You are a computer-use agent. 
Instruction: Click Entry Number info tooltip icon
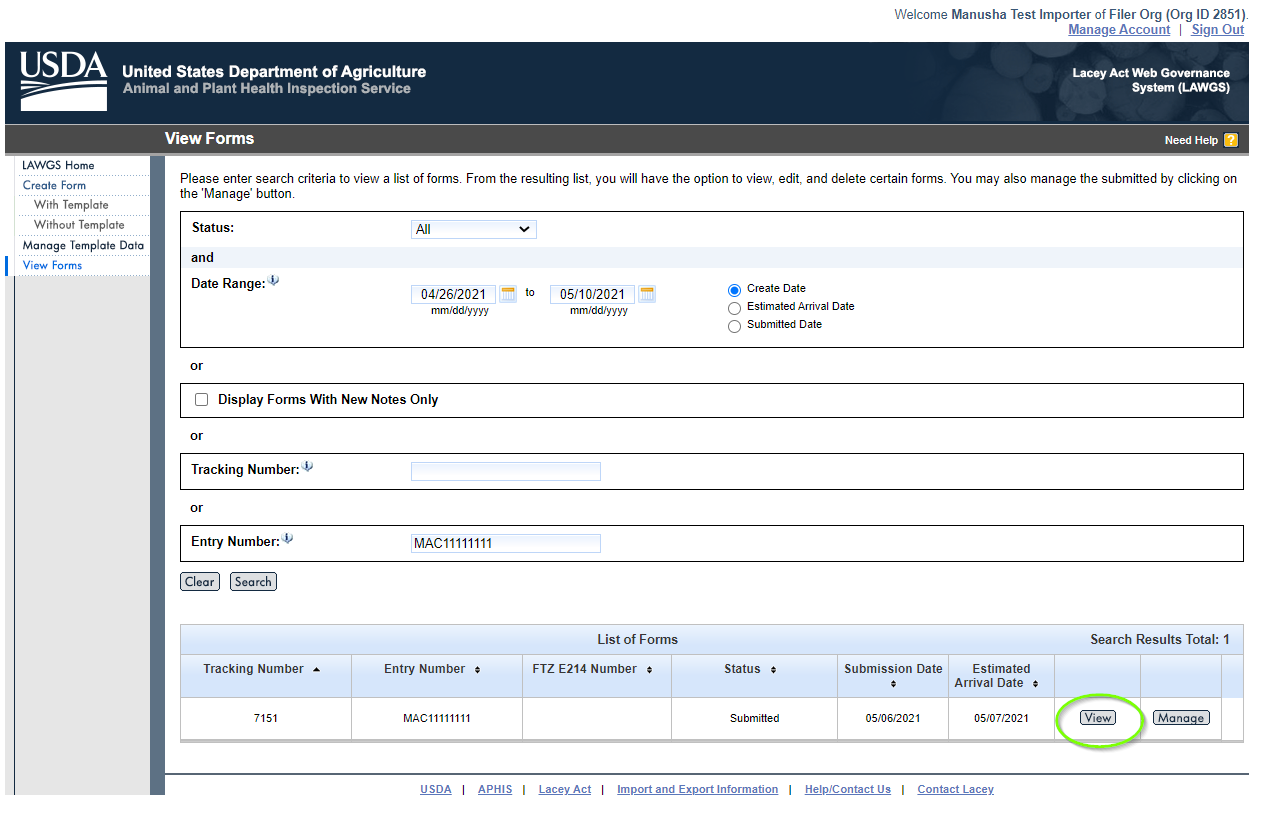pos(287,539)
